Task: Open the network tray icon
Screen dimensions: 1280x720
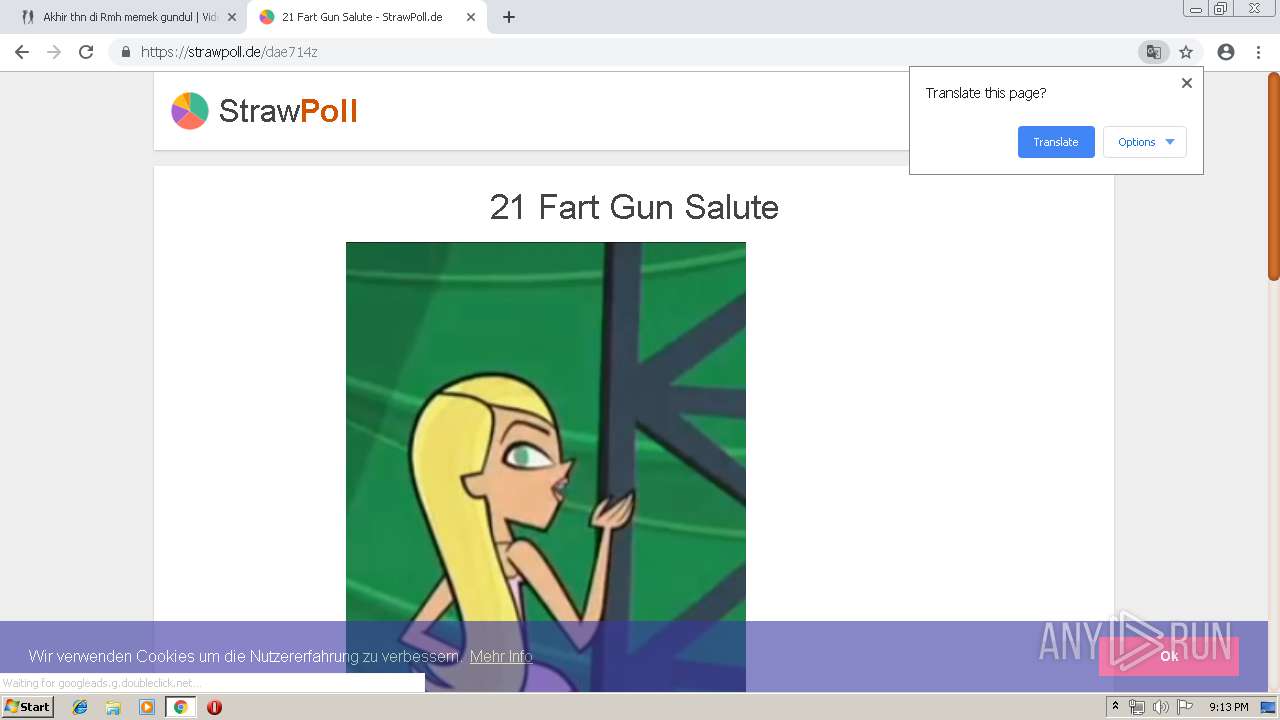Action: pyautogui.click(x=1137, y=707)
